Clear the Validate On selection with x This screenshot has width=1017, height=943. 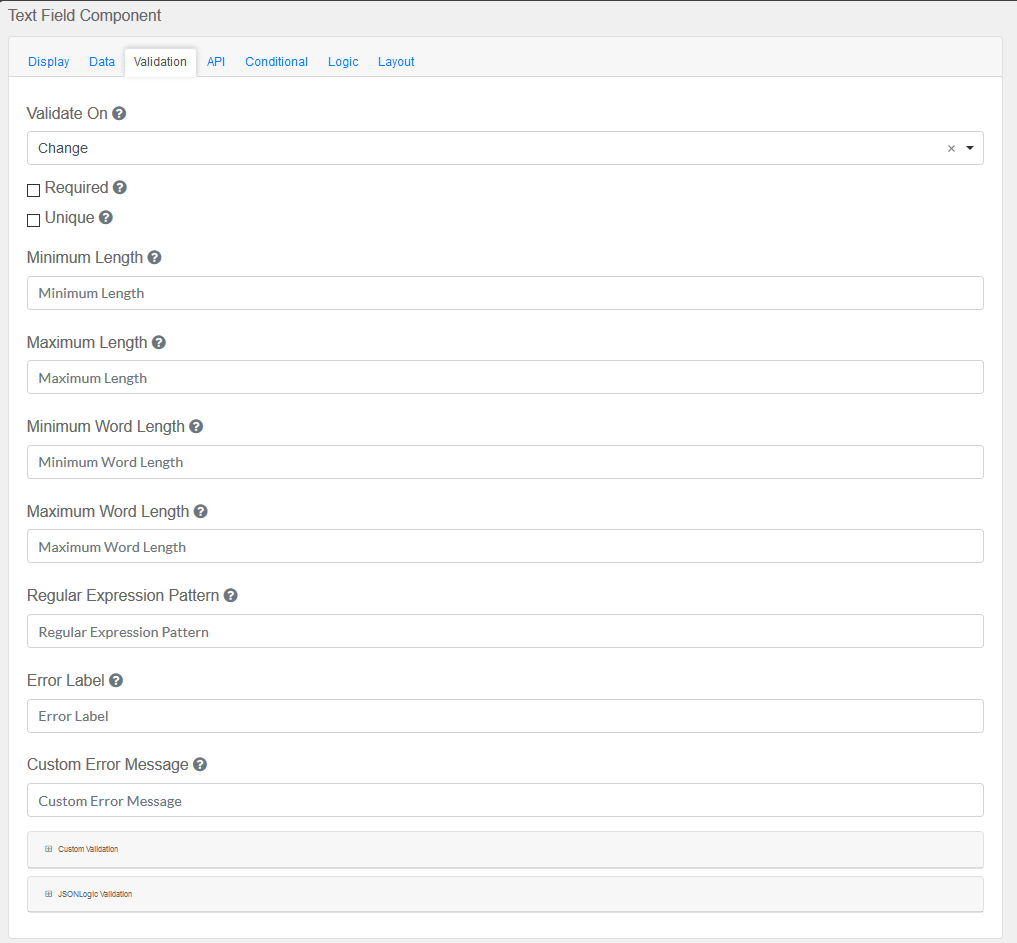click(951, 148)
